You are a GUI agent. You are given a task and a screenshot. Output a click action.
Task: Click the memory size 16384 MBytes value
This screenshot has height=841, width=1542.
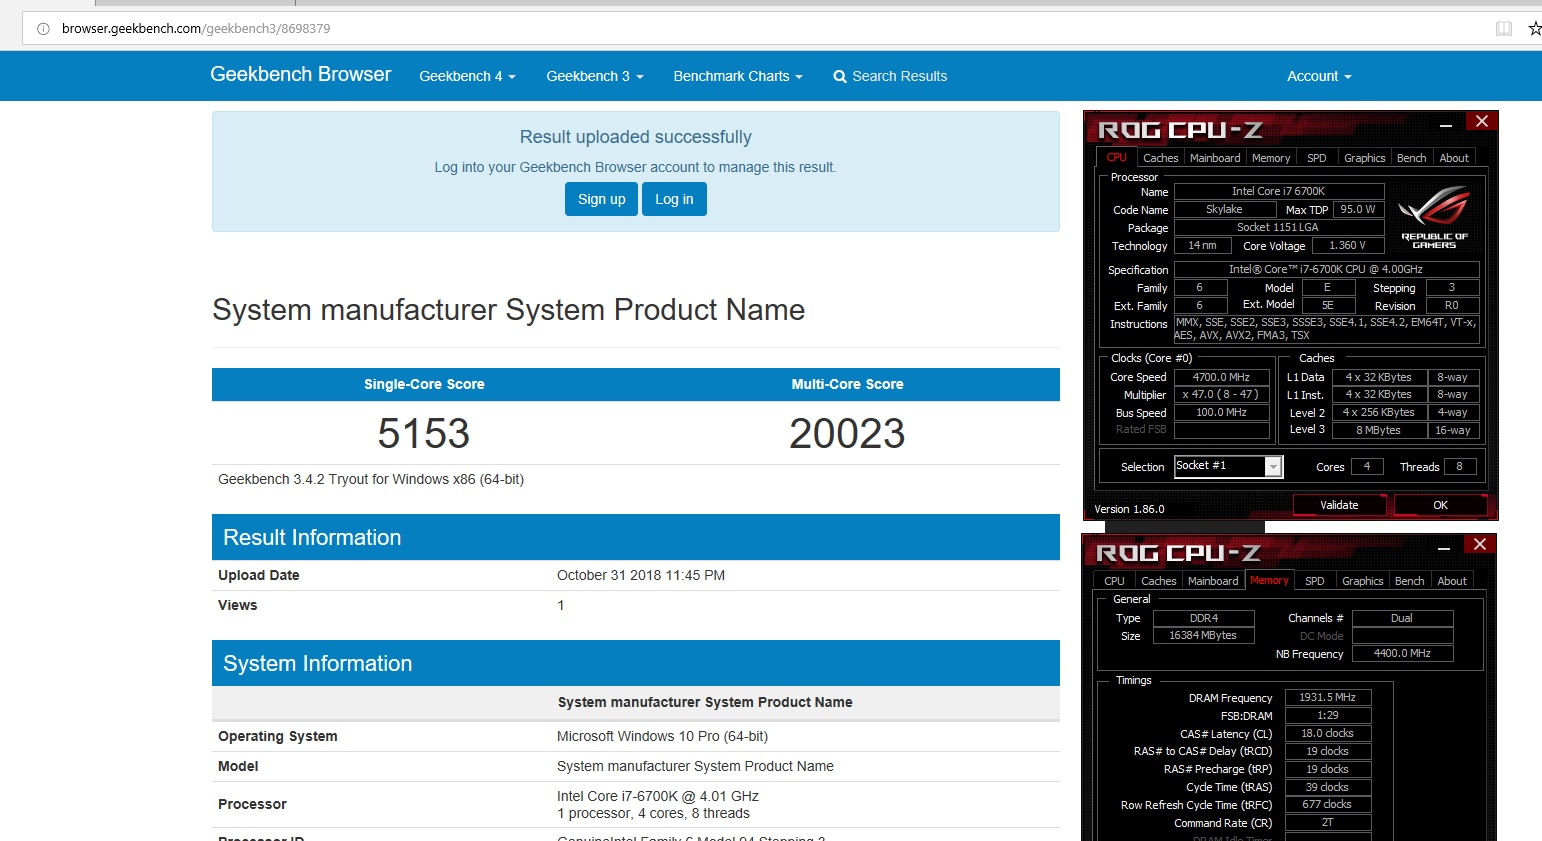1203,635
